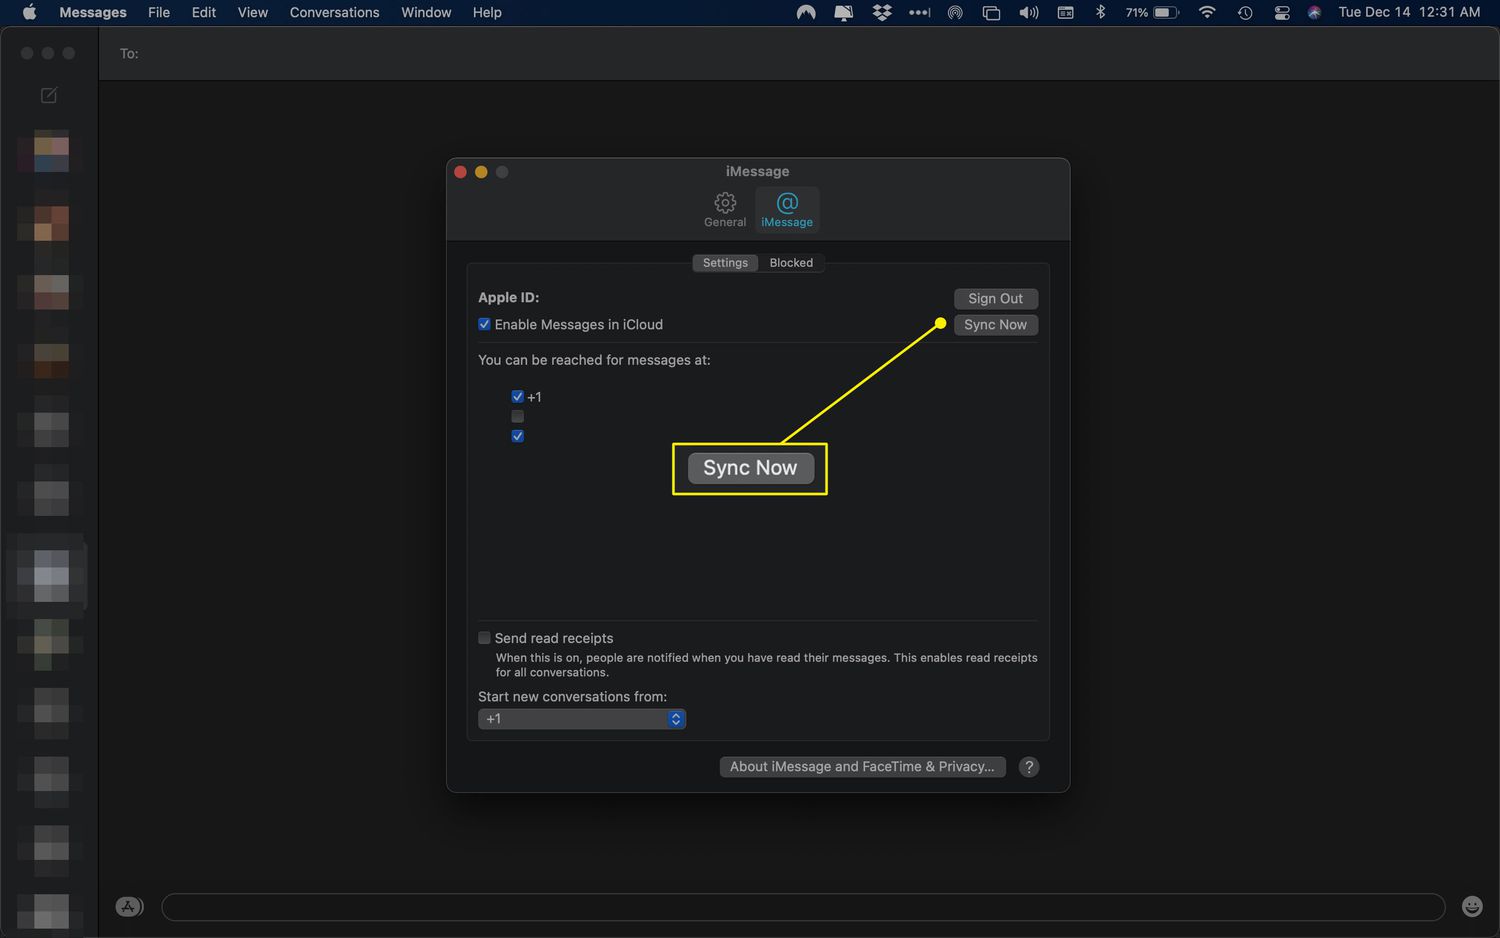Open Wi-Fi status menu
Screen dimensions: 1500x938
[x=1207, y=13]
